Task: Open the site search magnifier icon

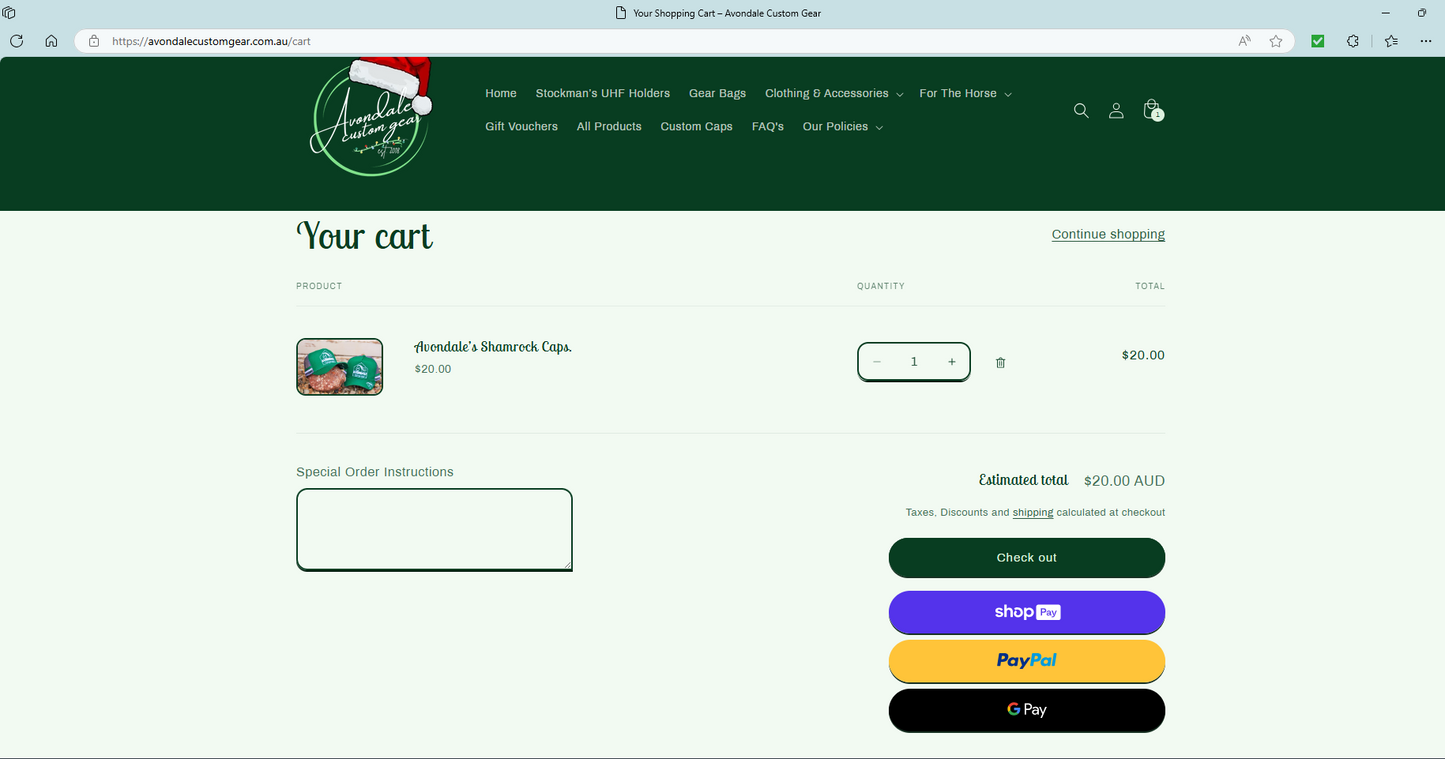Action: point(1081,111)
